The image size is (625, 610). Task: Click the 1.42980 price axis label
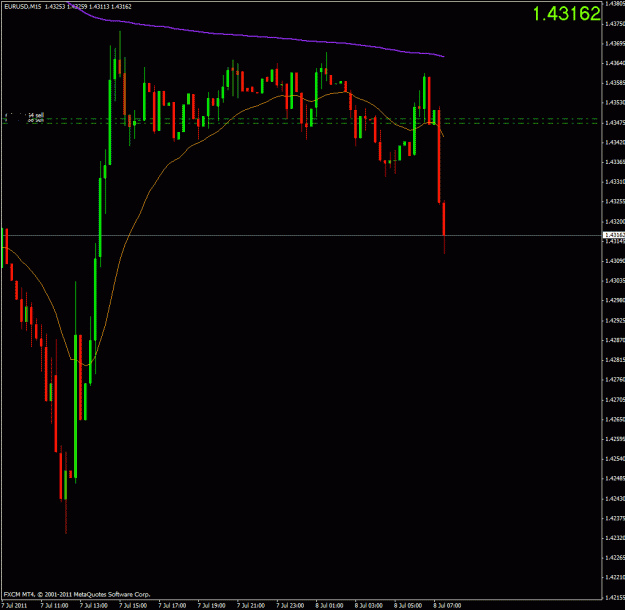click(615, 300)
